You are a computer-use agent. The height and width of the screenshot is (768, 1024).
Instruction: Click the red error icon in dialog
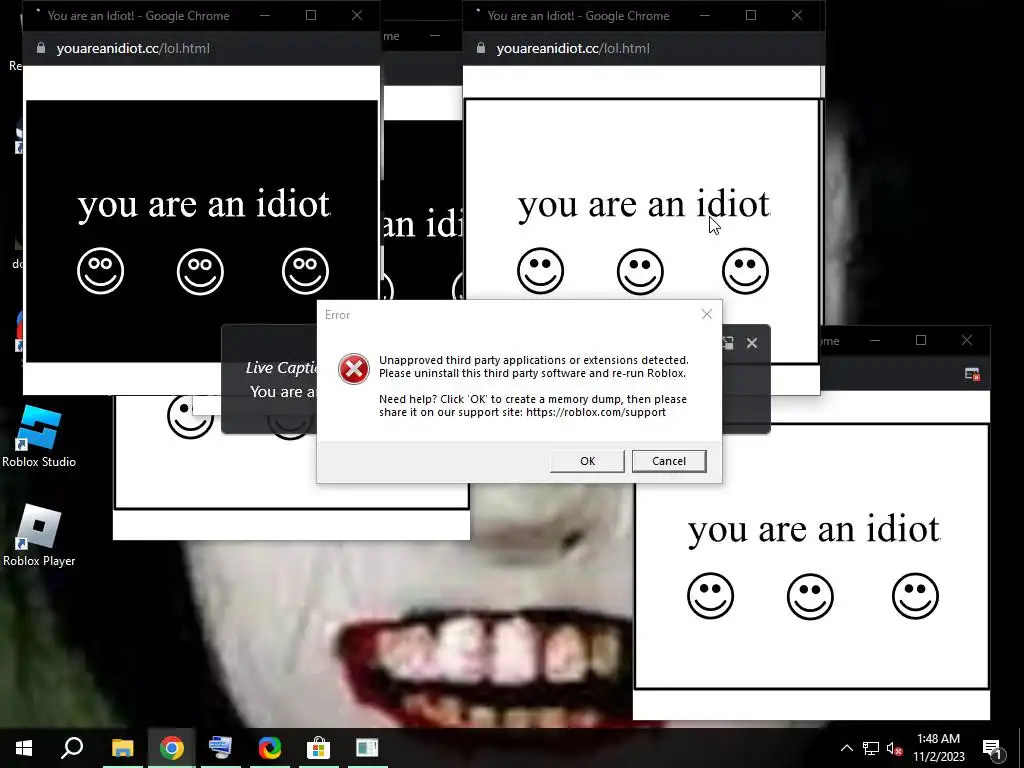(x=353, y=369)
